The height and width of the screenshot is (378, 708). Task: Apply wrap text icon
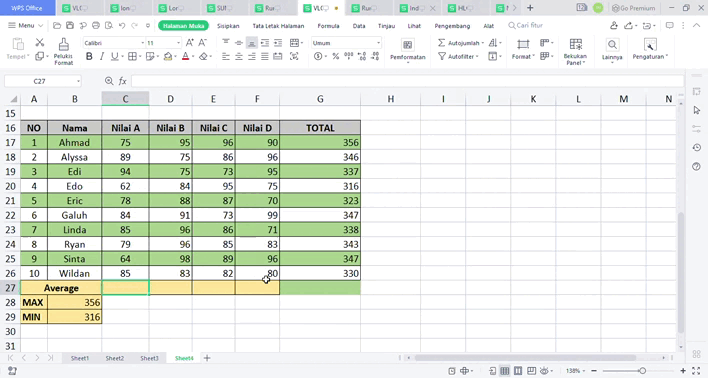294,56
